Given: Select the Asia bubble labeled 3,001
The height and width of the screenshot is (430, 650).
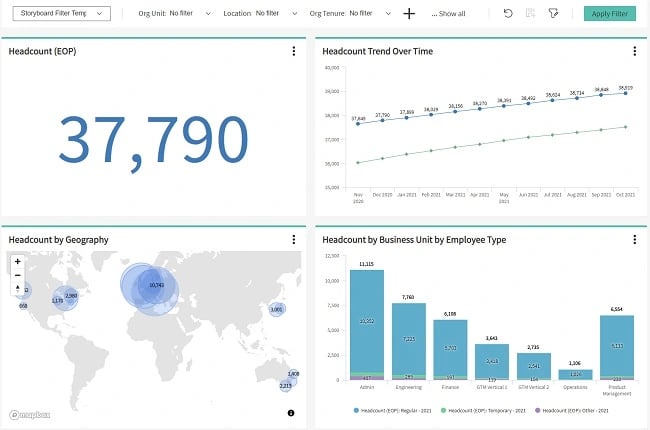Looking at the screenshot, I should 276,309.
